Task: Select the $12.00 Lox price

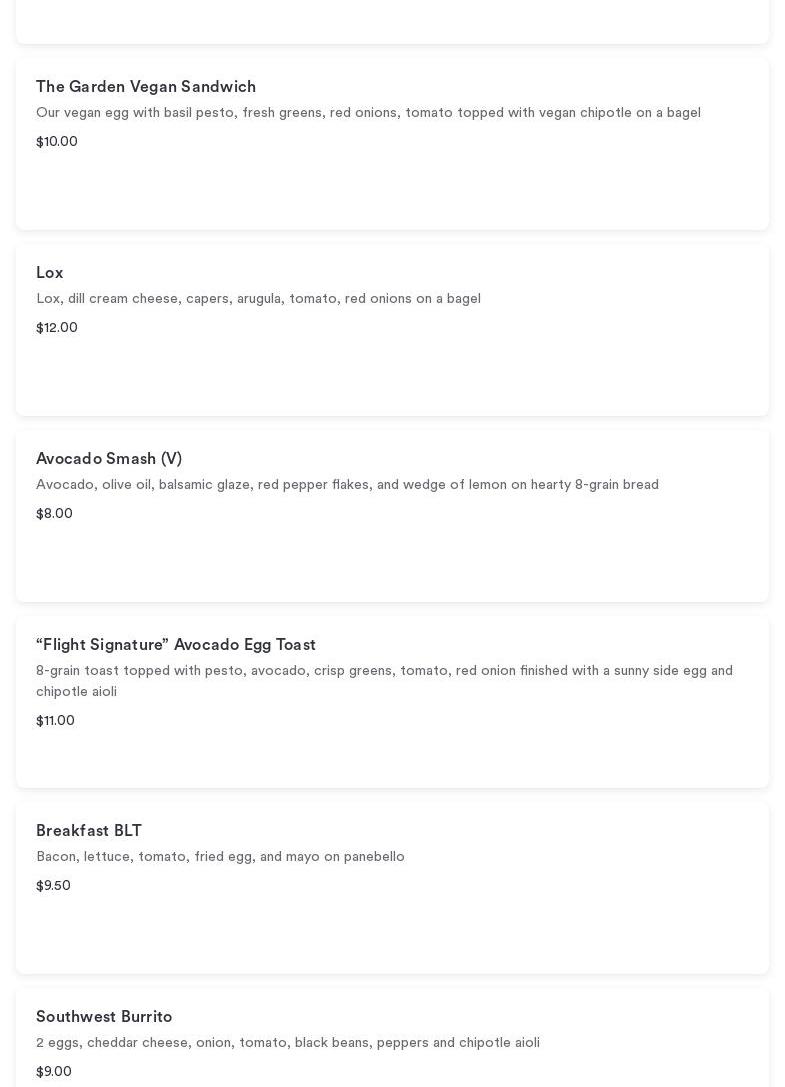Action: (x=57, y=328)
